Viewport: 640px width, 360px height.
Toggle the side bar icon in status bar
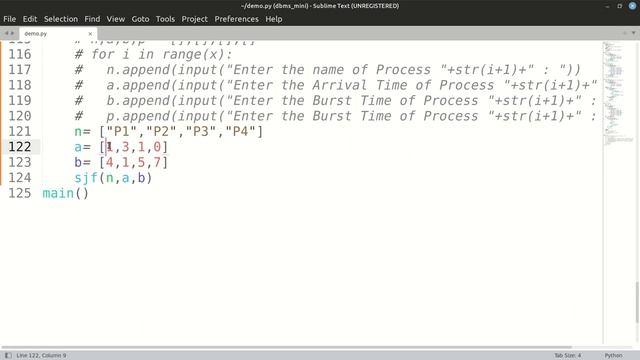(x=8, y=356)
